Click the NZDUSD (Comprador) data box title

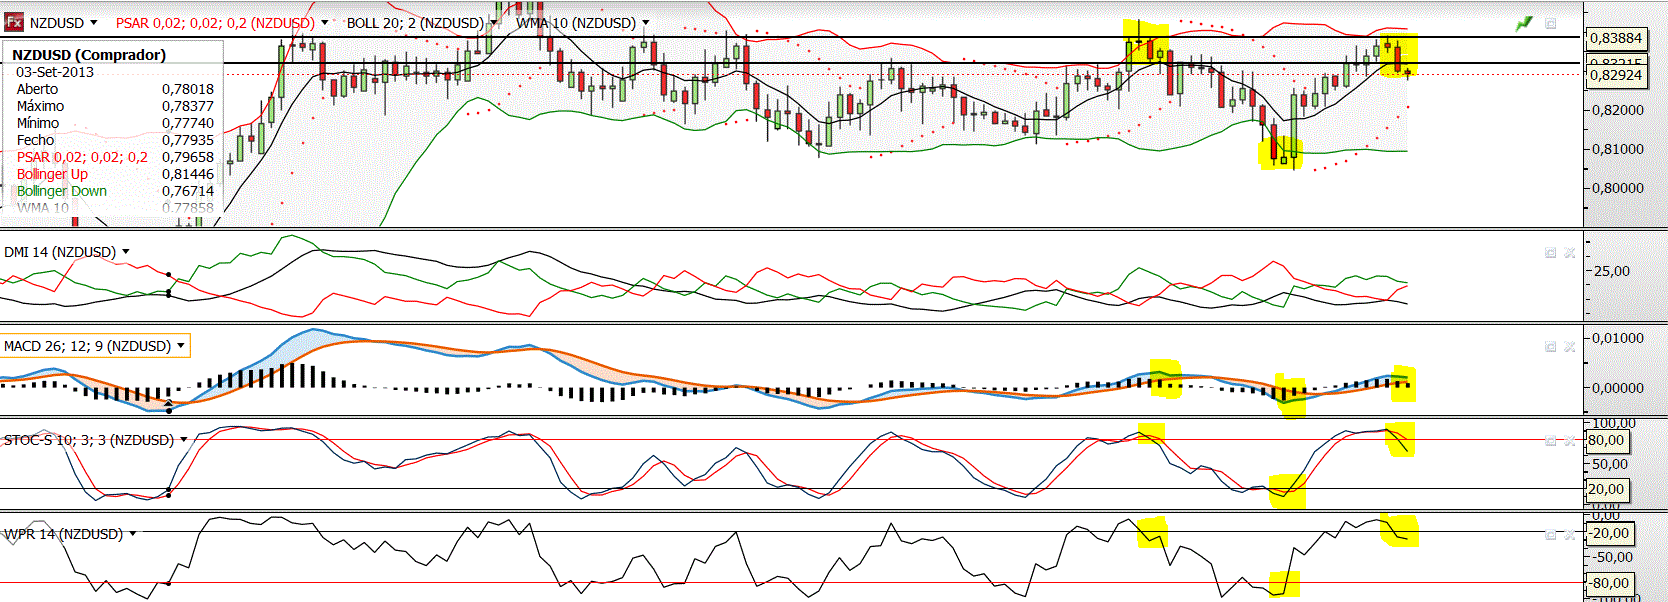[x=89, y=55]
